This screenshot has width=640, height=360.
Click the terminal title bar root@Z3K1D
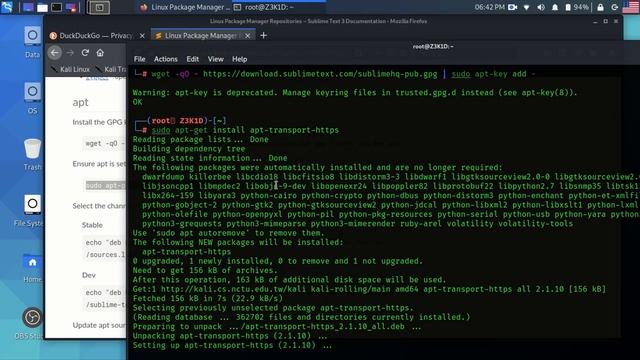[x=433, y=47]
